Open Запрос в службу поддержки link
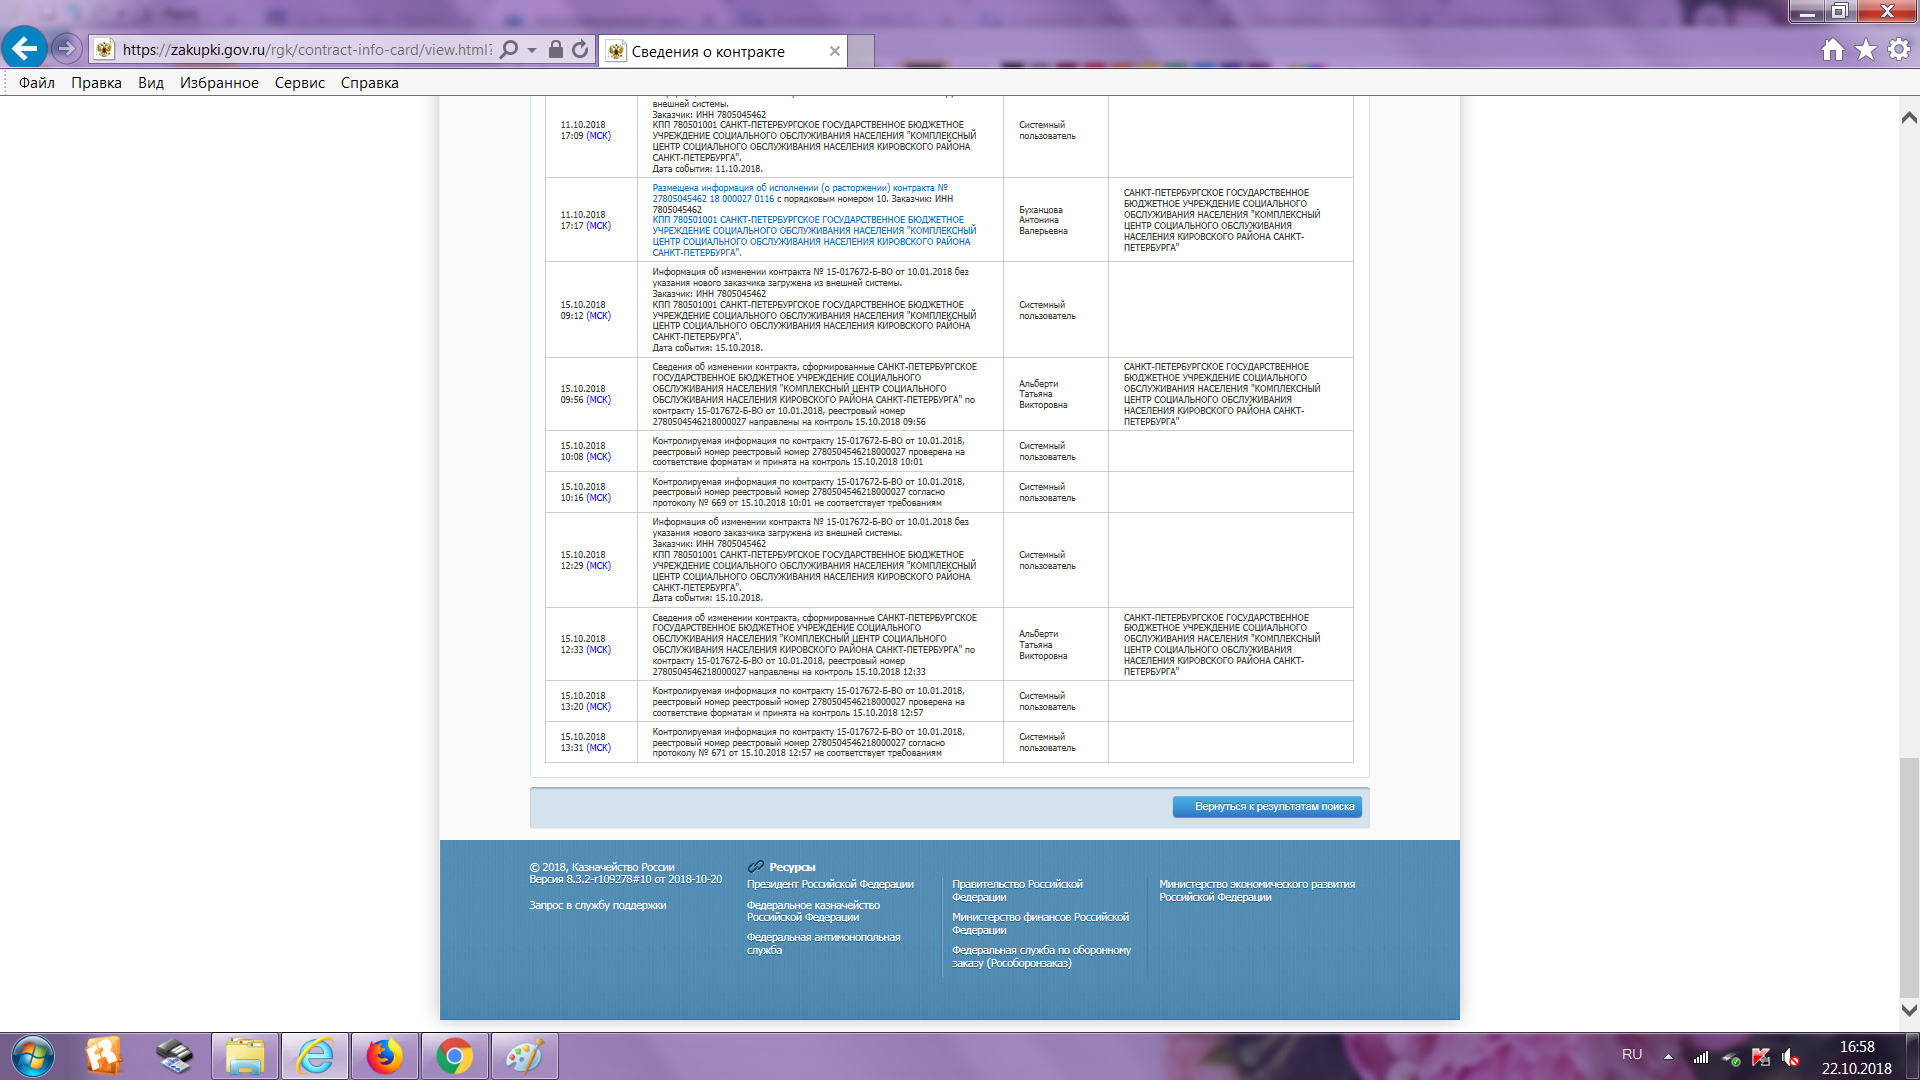Viewport: 1920px width, 1080px height. tap(597, 905)
